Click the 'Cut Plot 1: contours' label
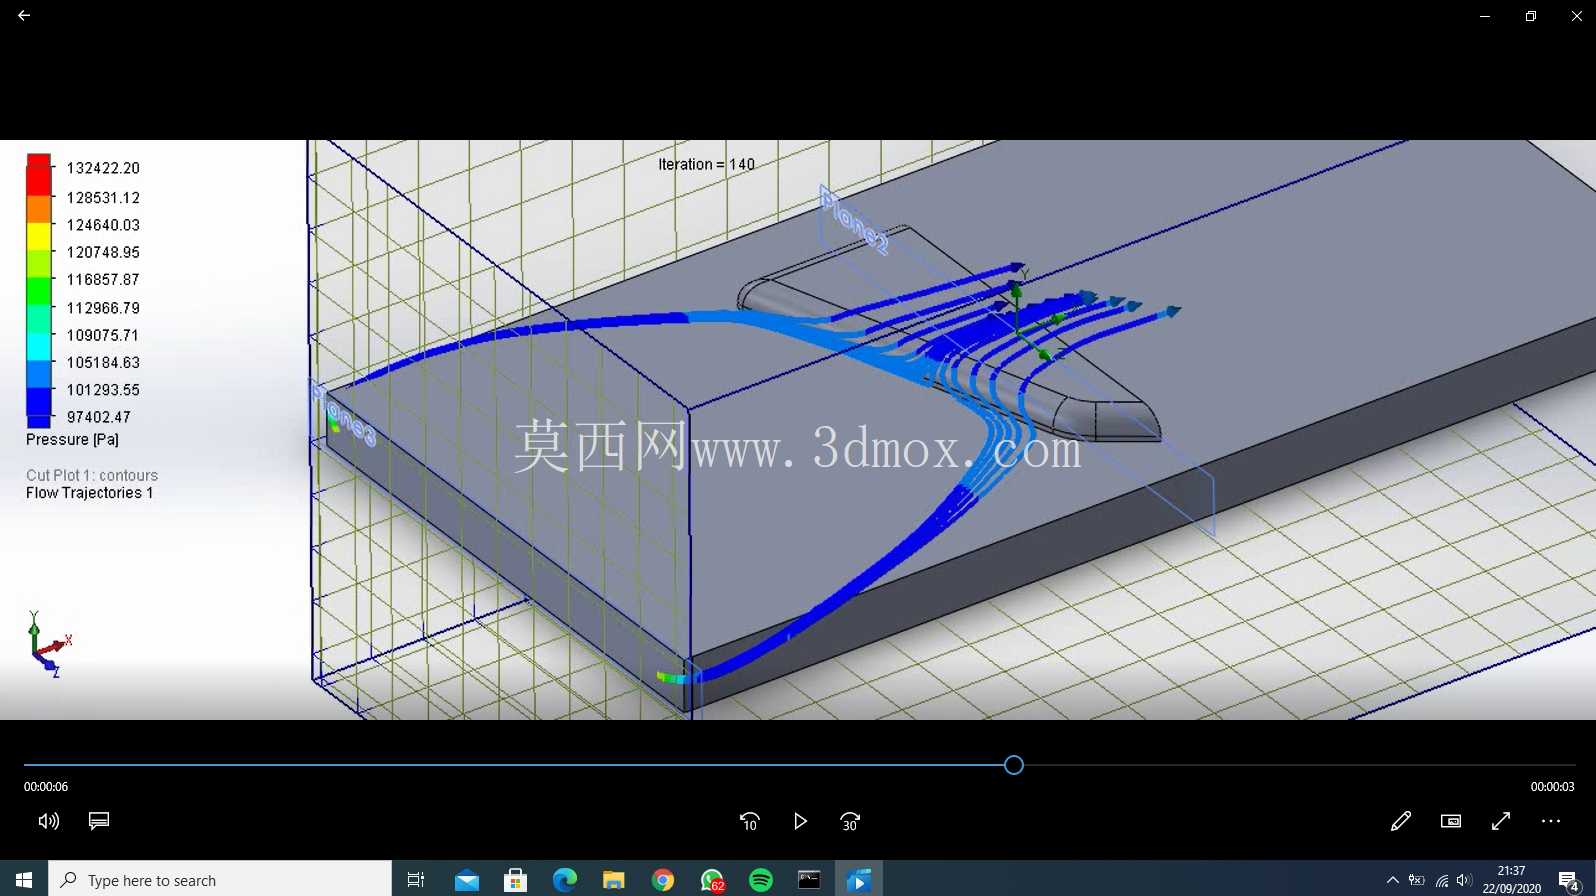The image size is (1596, 896). (92, 475)
